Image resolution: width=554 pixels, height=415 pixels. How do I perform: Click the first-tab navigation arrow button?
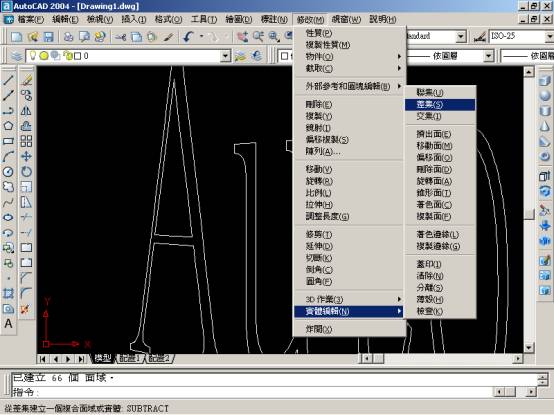point(43,359)
